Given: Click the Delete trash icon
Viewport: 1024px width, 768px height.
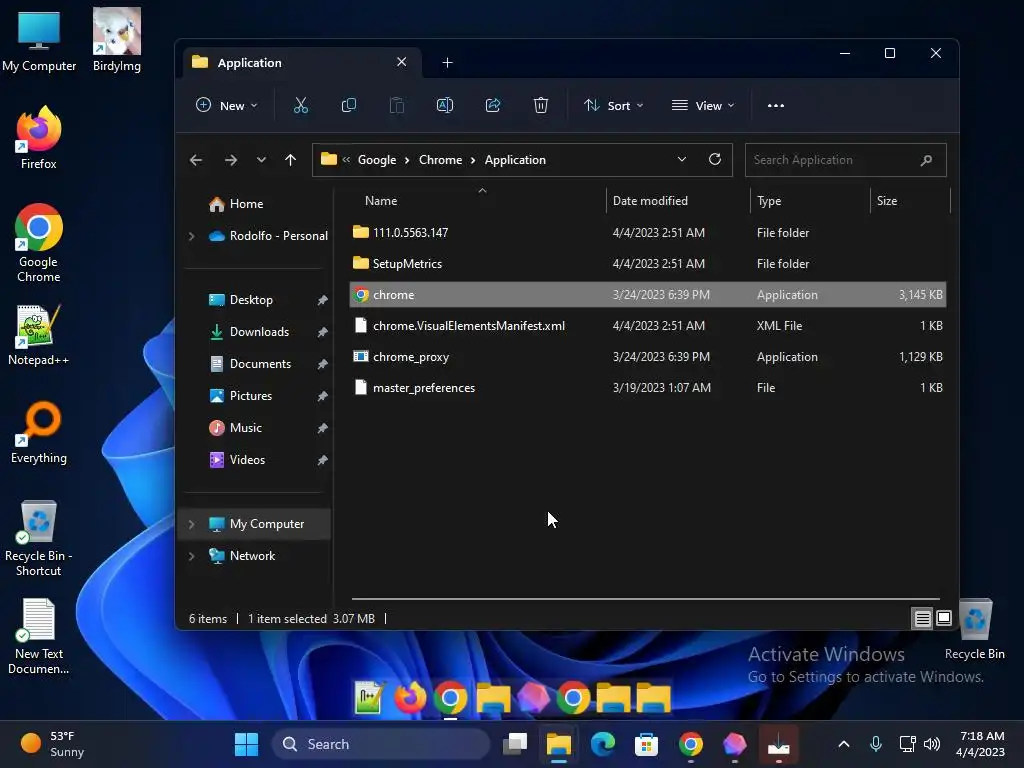Looking at the screenshot, I should click(x=541, y=105).
